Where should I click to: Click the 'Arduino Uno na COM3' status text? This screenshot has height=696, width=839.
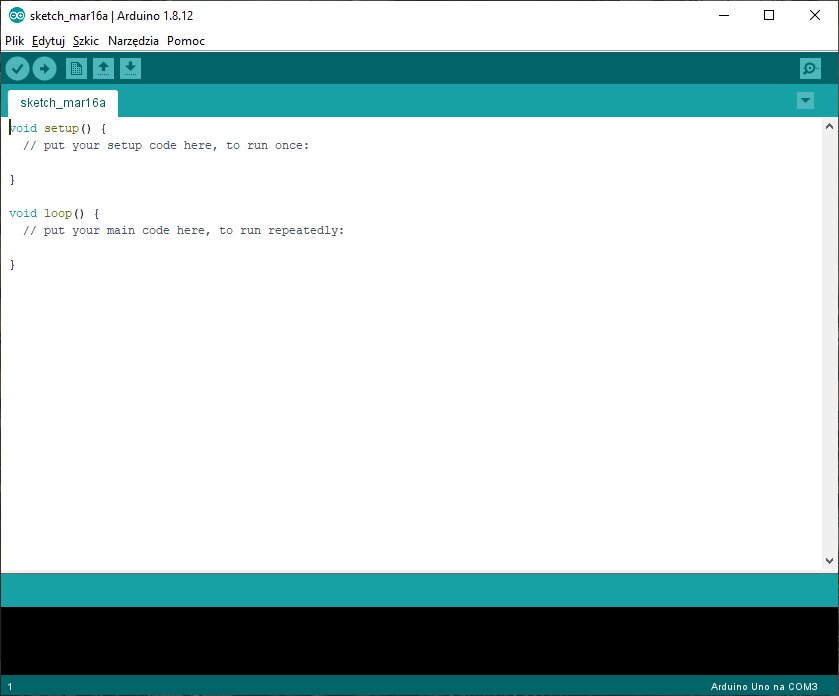[764, 686]
